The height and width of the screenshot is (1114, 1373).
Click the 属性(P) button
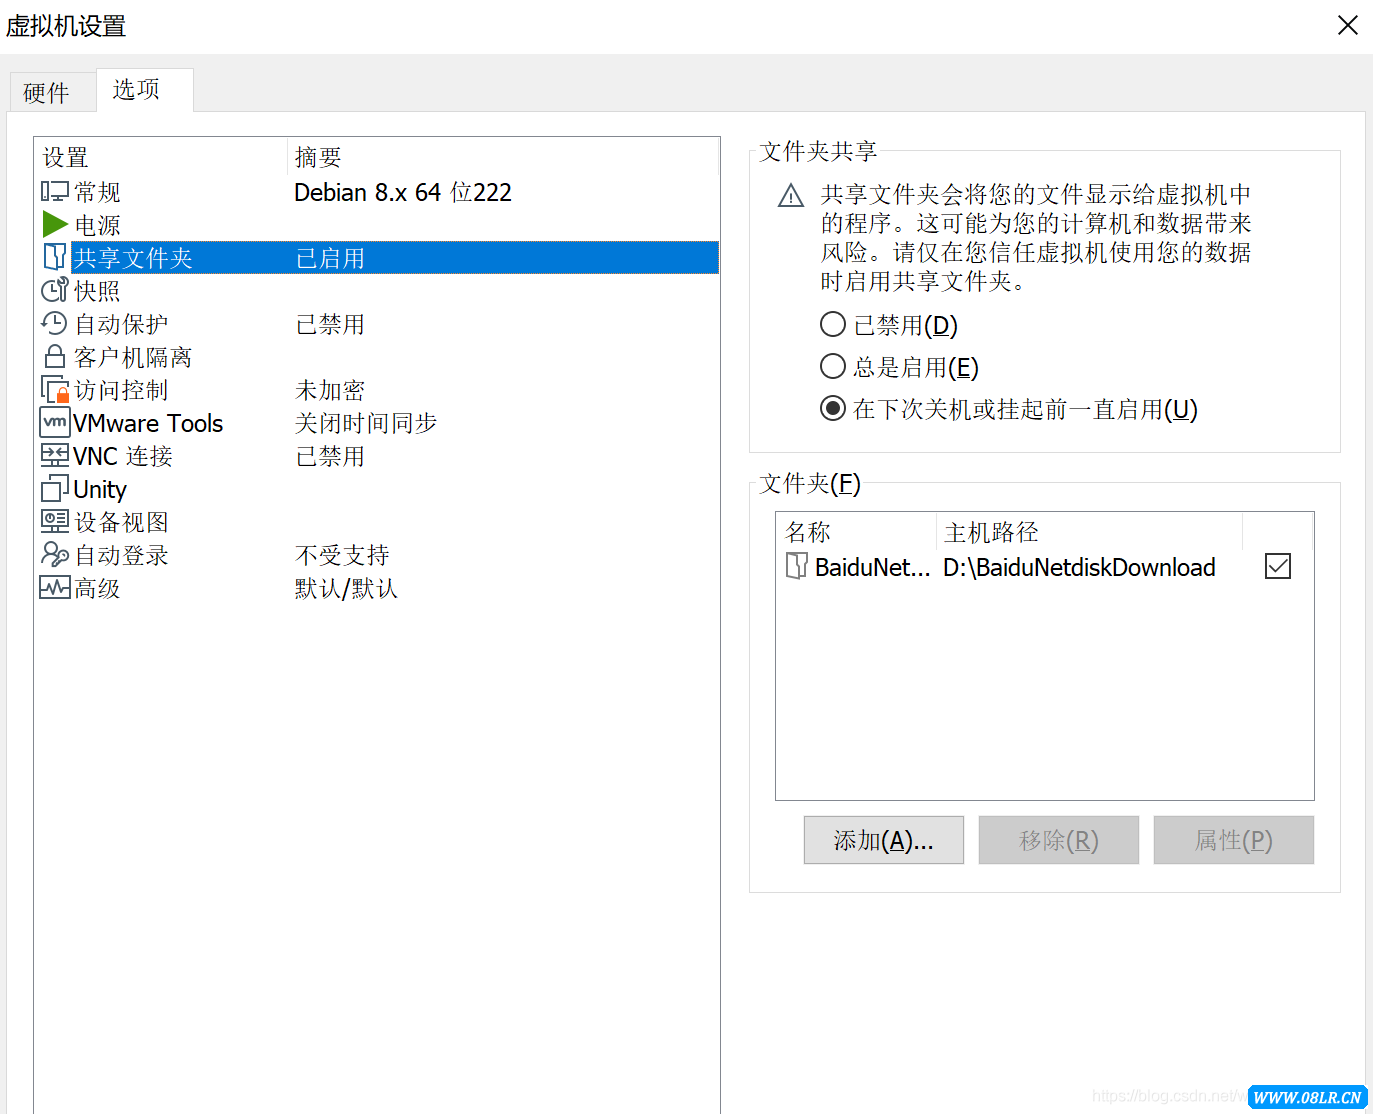(1233, 840)
